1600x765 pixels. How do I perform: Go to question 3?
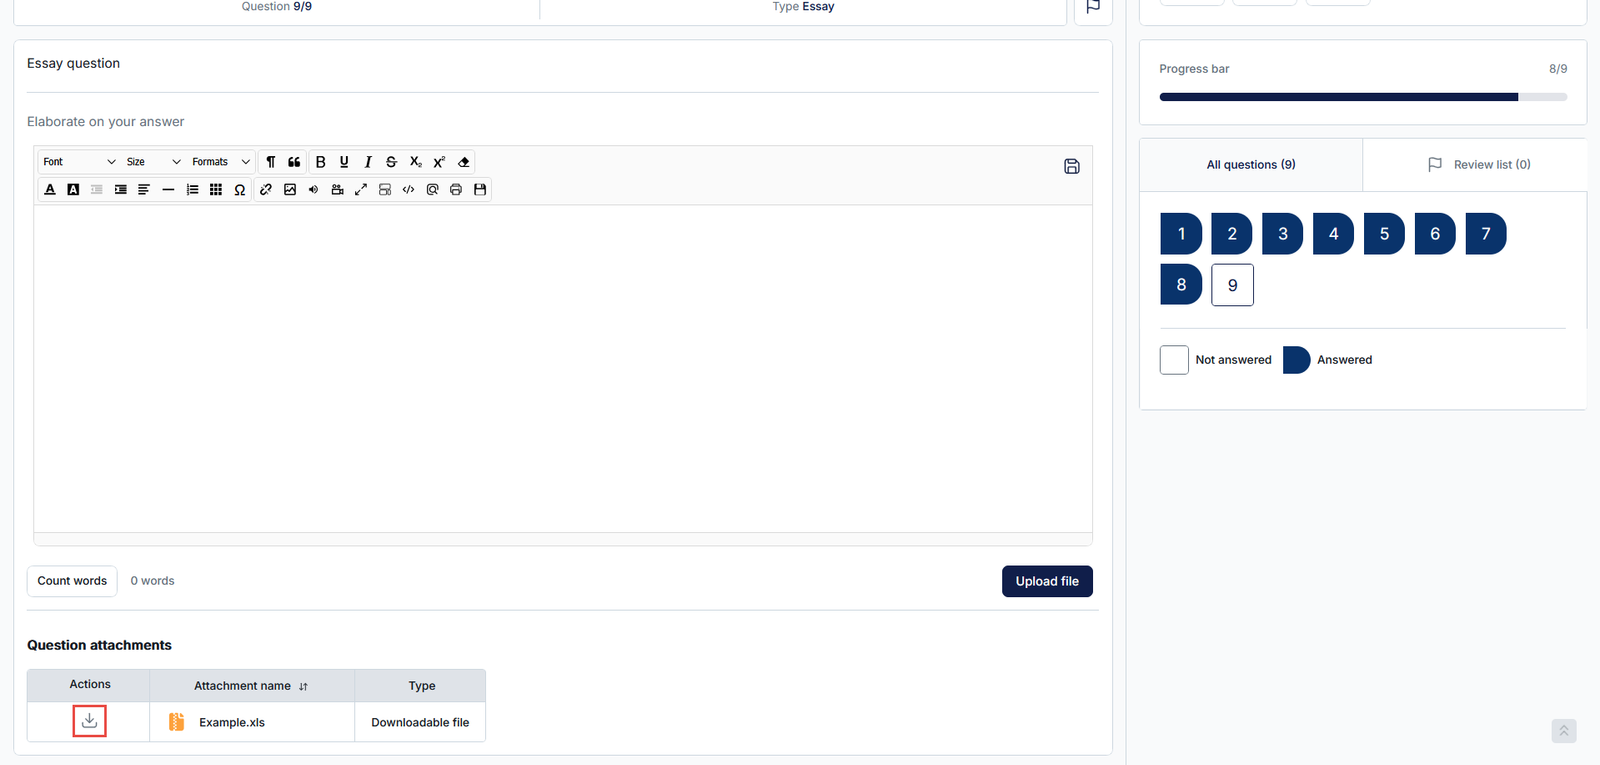point(1283,234)
